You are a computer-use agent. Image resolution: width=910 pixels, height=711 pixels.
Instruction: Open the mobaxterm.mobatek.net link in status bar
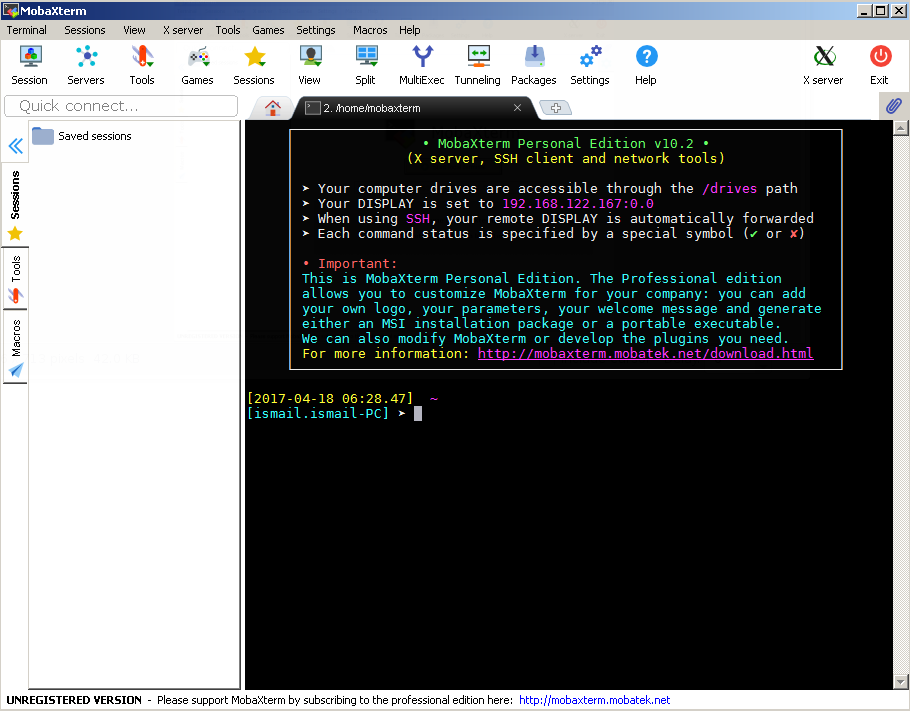tap(594, 700)
